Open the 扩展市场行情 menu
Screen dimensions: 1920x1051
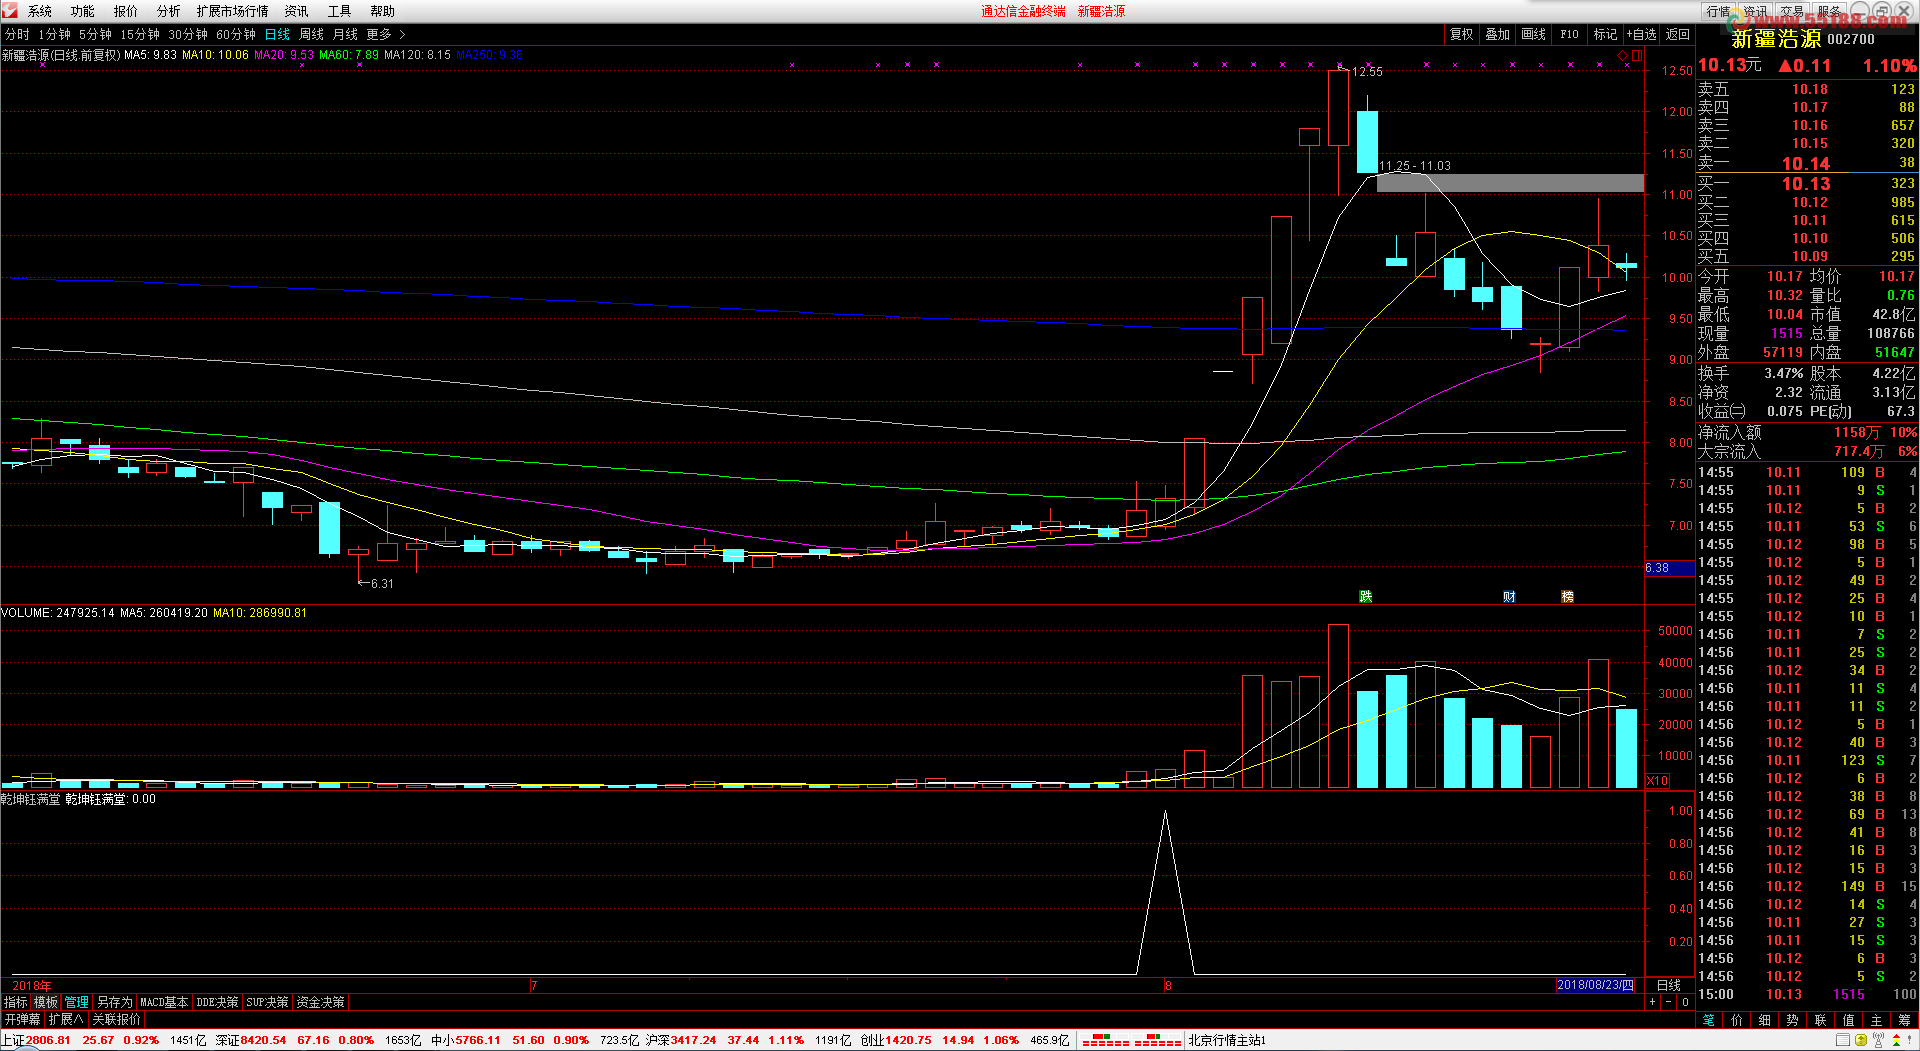tap(232, 11)
